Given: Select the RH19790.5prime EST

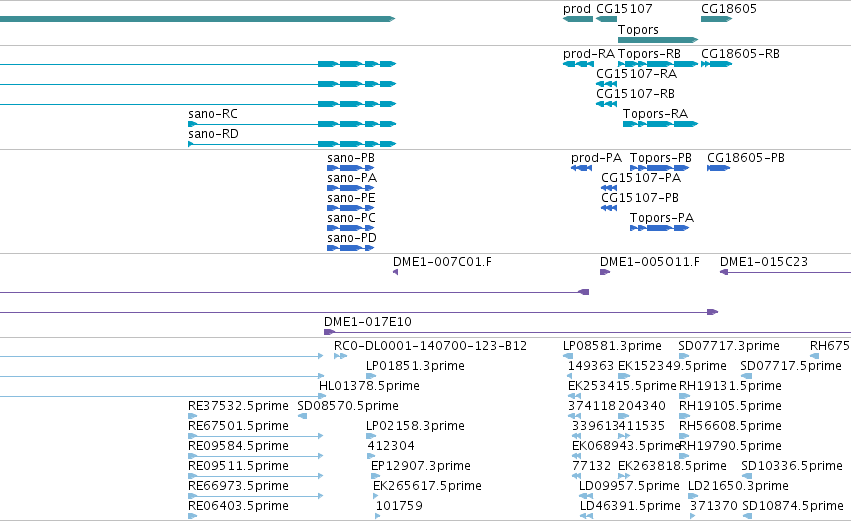Looking at the screenshot, I should coord(684,456).
